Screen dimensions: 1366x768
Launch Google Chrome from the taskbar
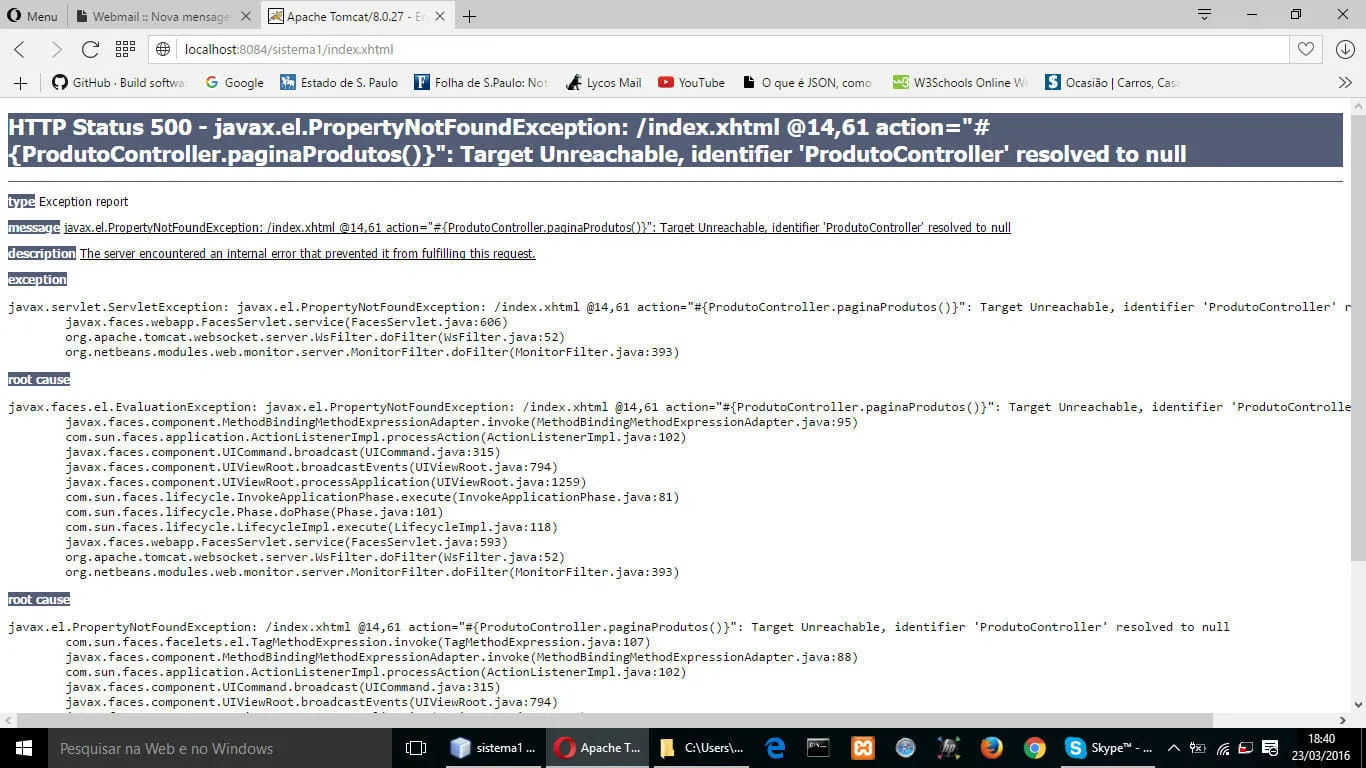(1034, 748)
